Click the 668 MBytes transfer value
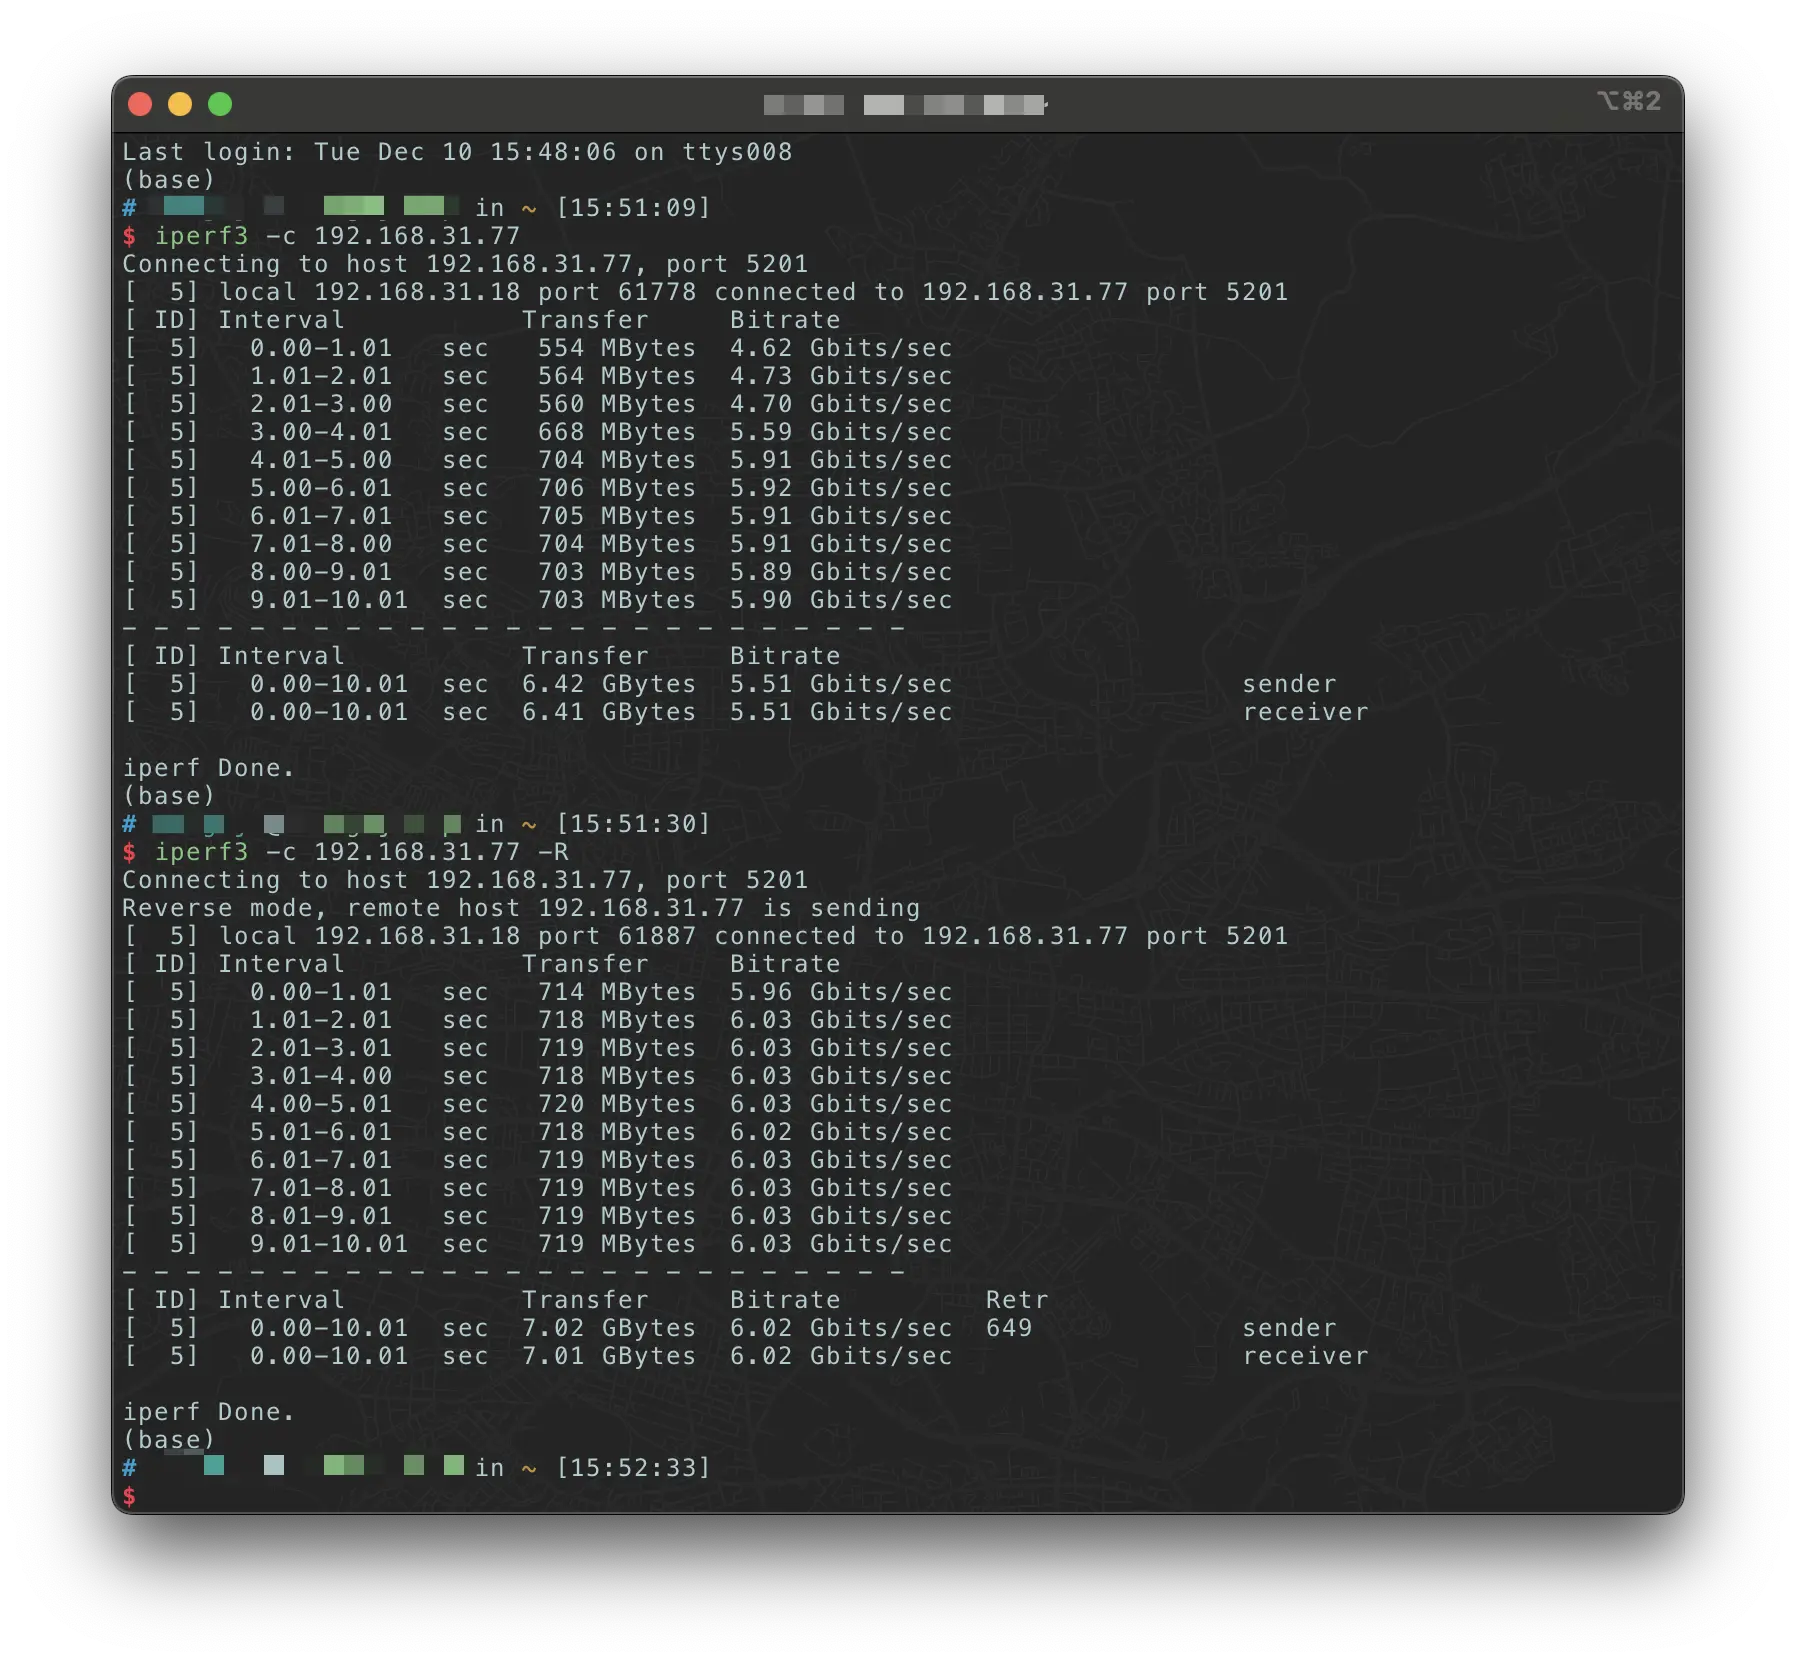This screenshot has width=1796, height=1662. (x=616, y=432)
